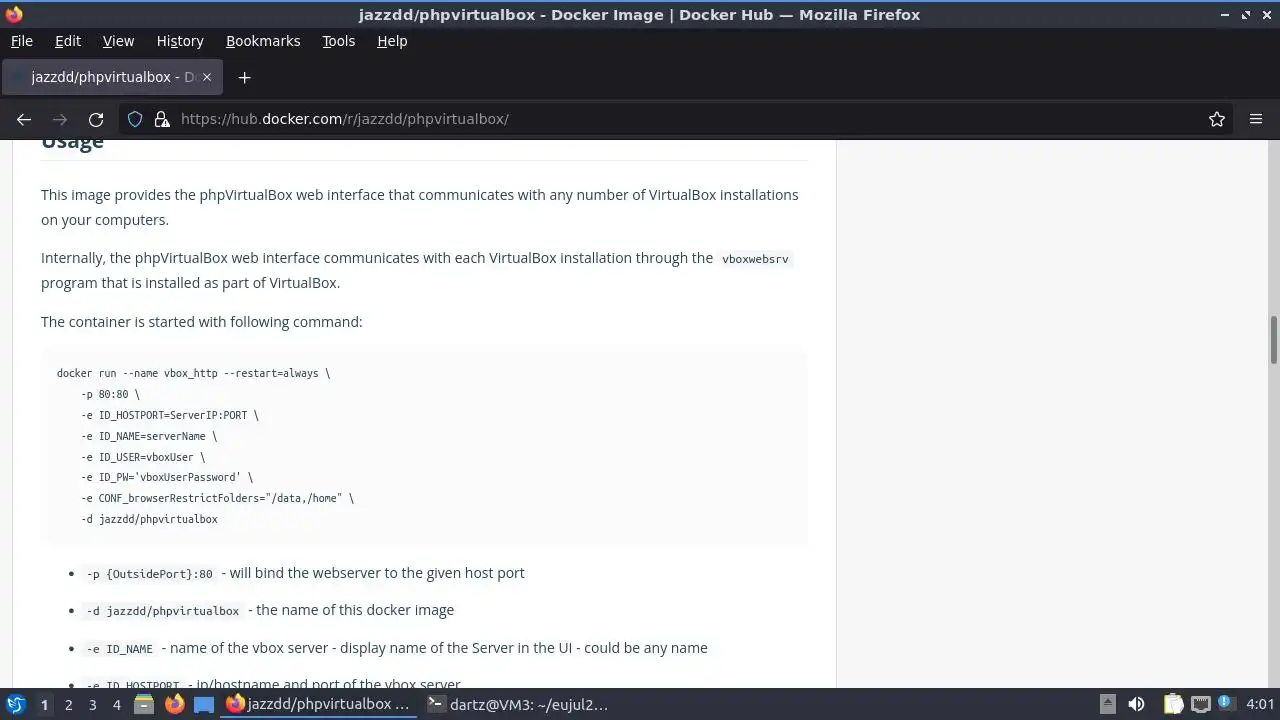The height and width of the screenshot is (720, 1280).
Task: Click the ID_PW='vboxUserPassword' code line
Action: [x=167, y=478]
